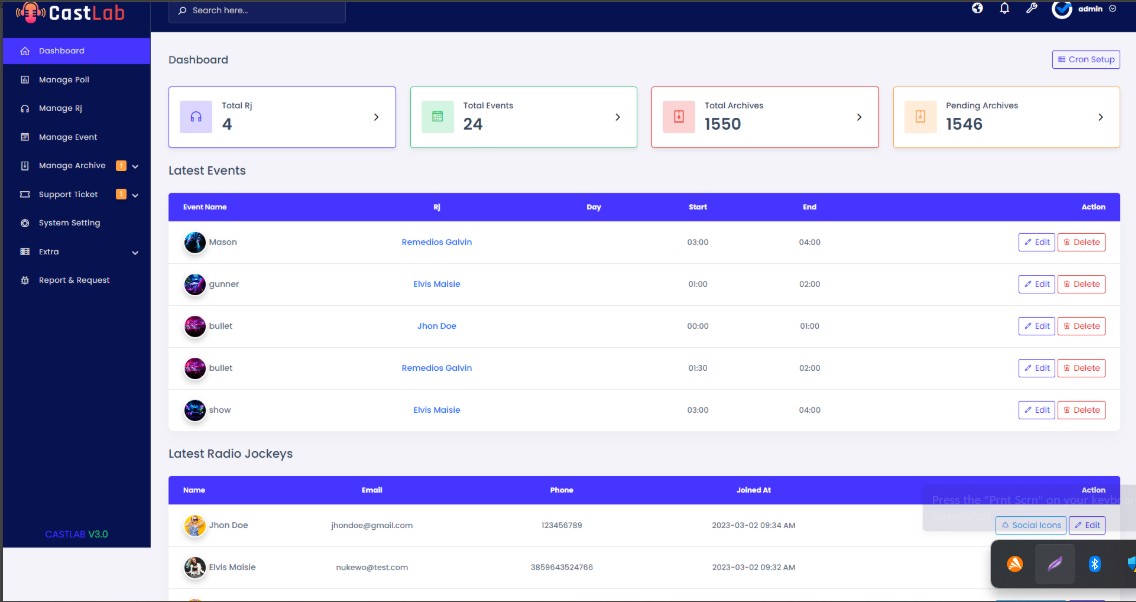Screen dimensions: 1136x602
Task: Click the Total Archives icon
Action: [679, 117]
